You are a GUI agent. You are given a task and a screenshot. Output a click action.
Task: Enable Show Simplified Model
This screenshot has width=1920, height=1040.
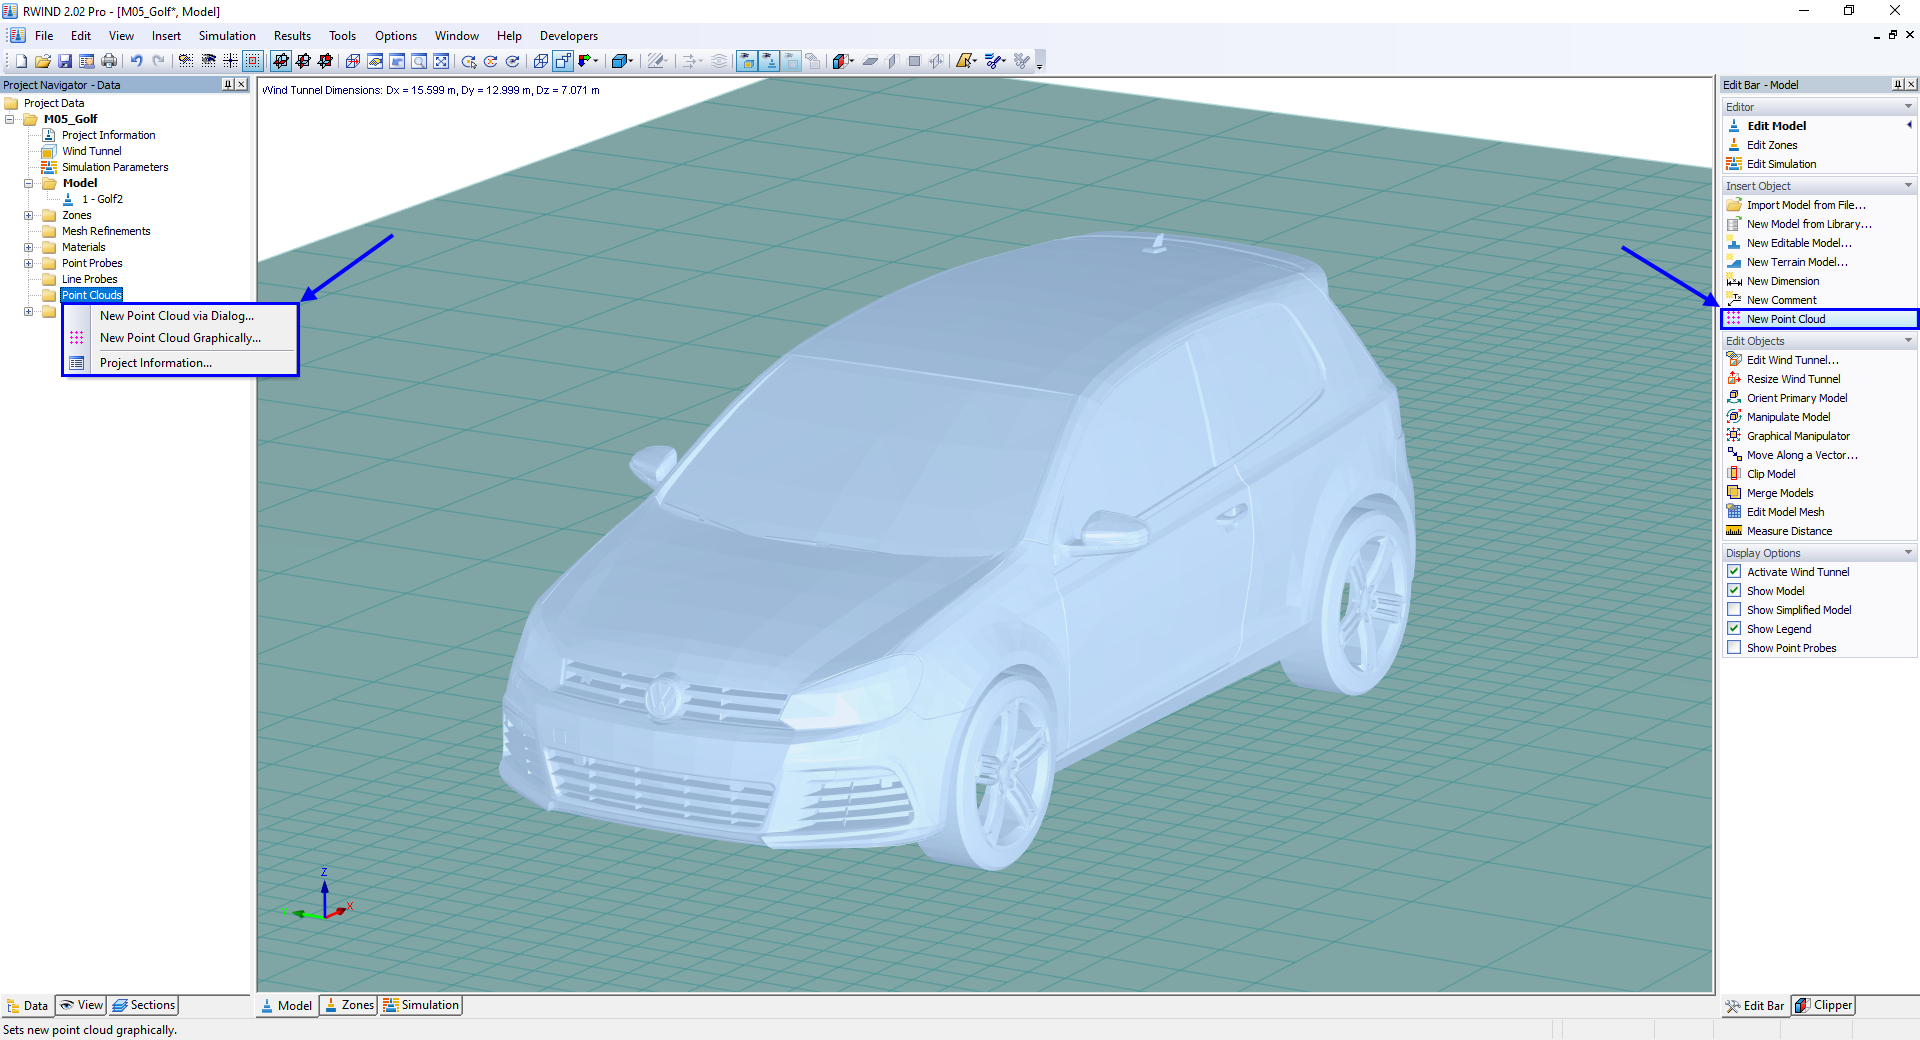point(1734,609)
